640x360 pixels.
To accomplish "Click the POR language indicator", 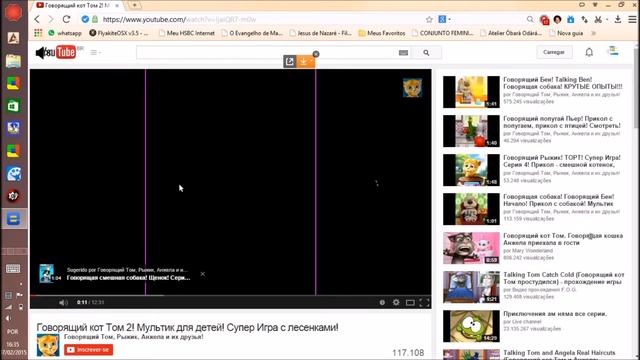I will 13,332.
